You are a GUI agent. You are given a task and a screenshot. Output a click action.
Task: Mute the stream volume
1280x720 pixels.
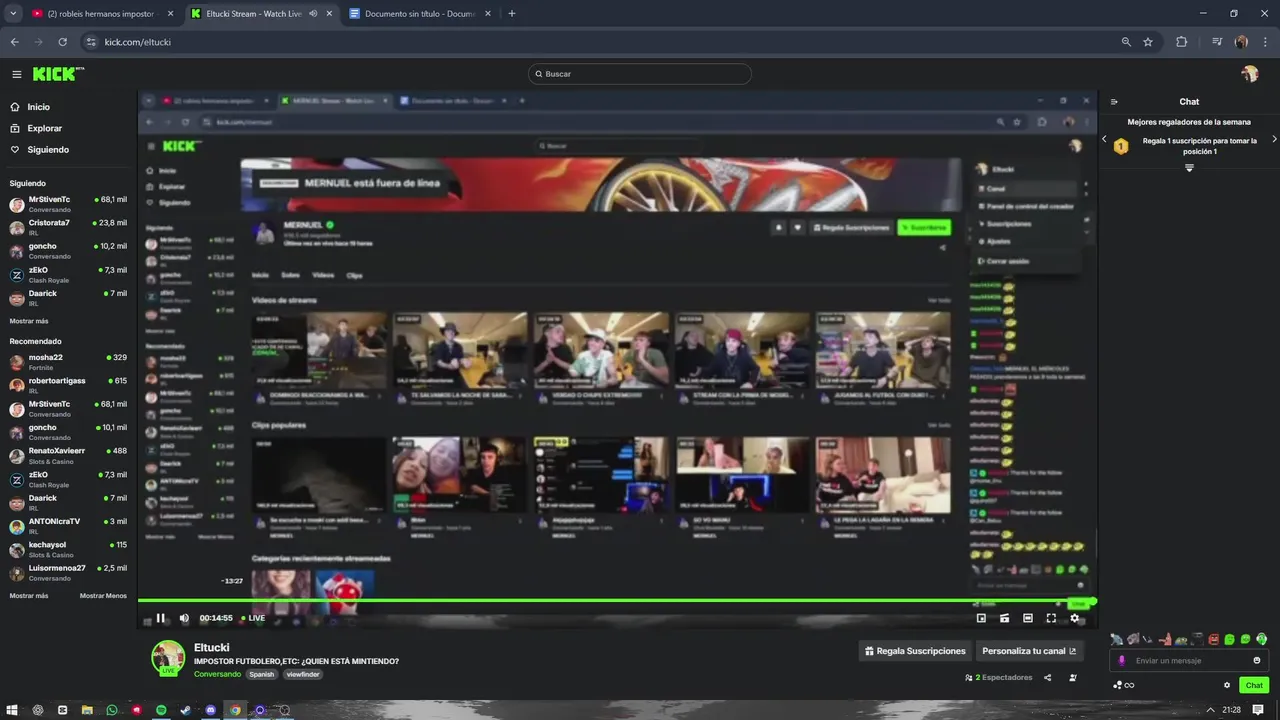(x=184, y=618)
